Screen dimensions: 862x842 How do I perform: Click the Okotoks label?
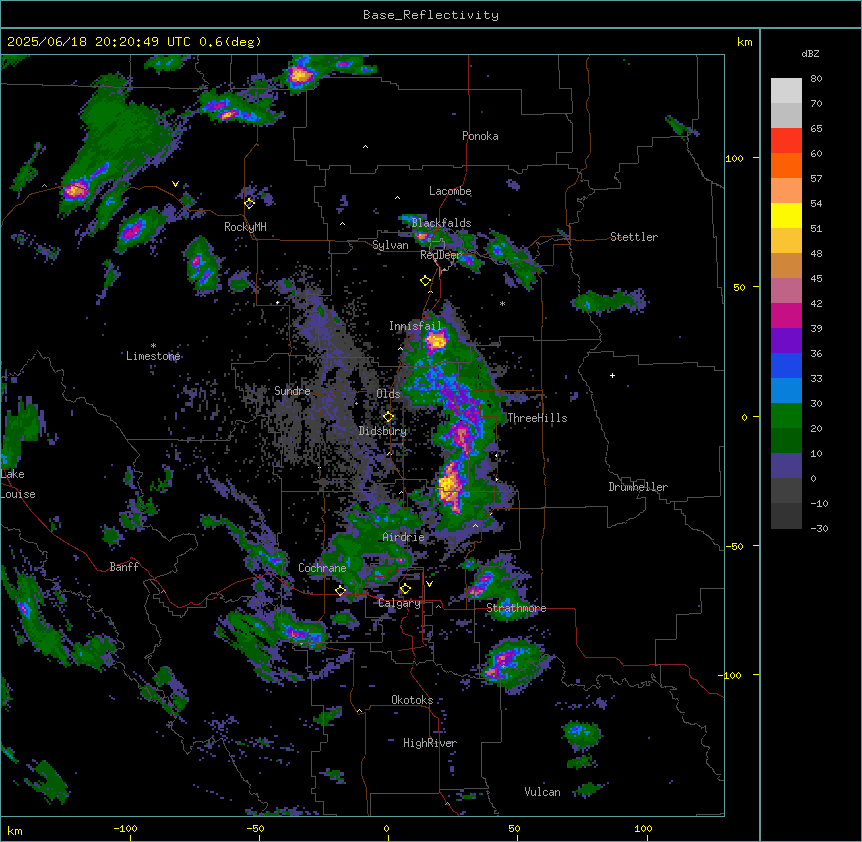(412, 700)
